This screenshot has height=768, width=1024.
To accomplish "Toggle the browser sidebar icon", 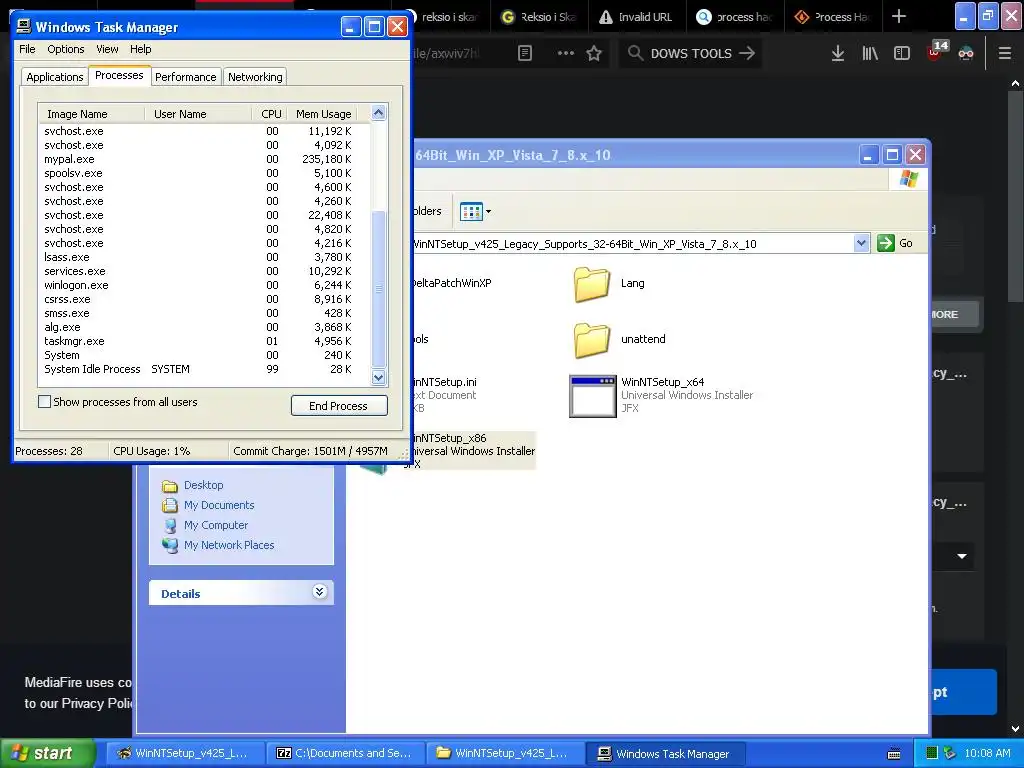I will 902,54.
